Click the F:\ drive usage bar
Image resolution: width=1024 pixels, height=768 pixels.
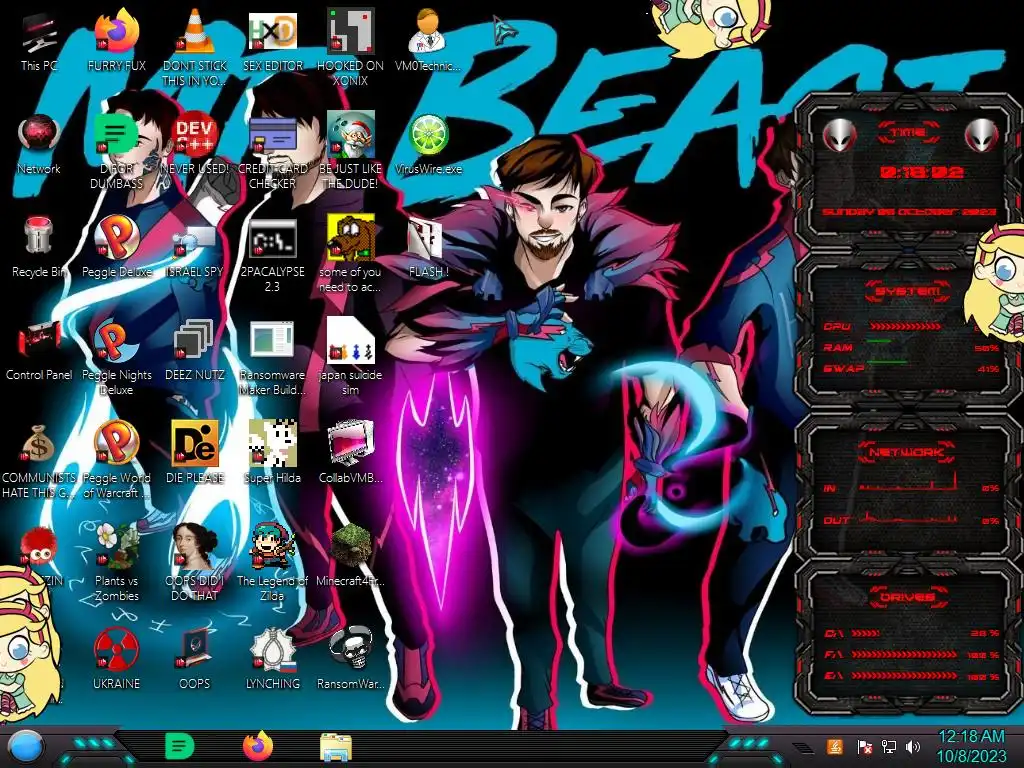pyautogui.click(x=904, y=654)
